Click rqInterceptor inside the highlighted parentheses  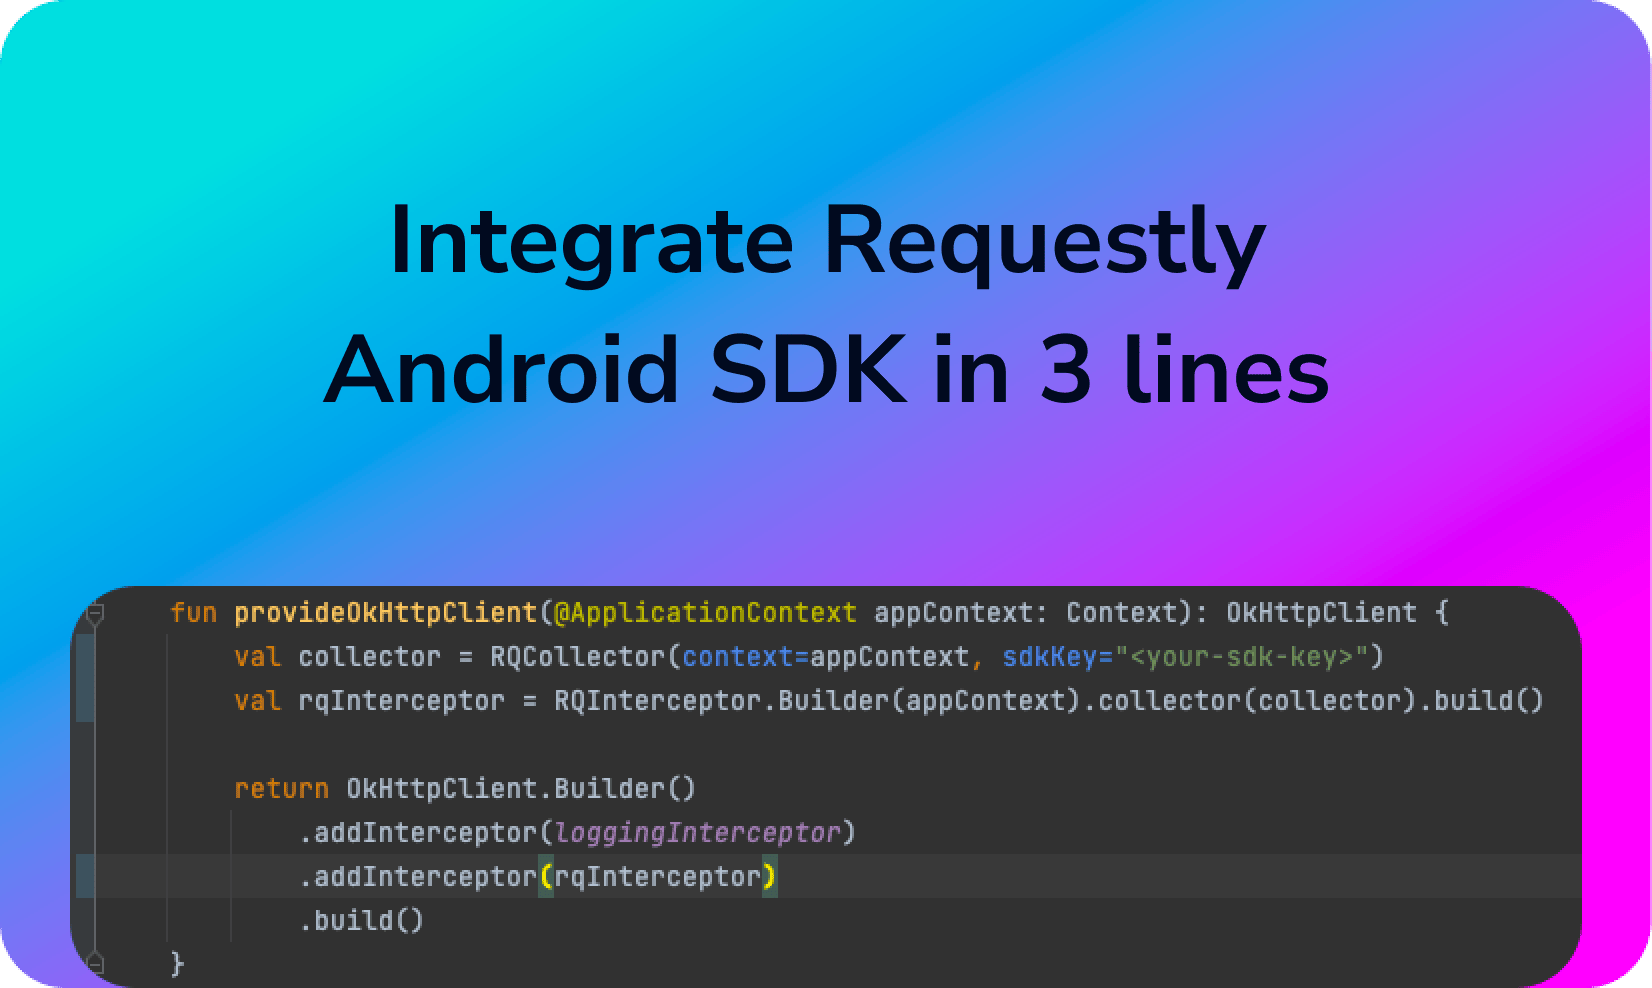(x=657, y=877)
